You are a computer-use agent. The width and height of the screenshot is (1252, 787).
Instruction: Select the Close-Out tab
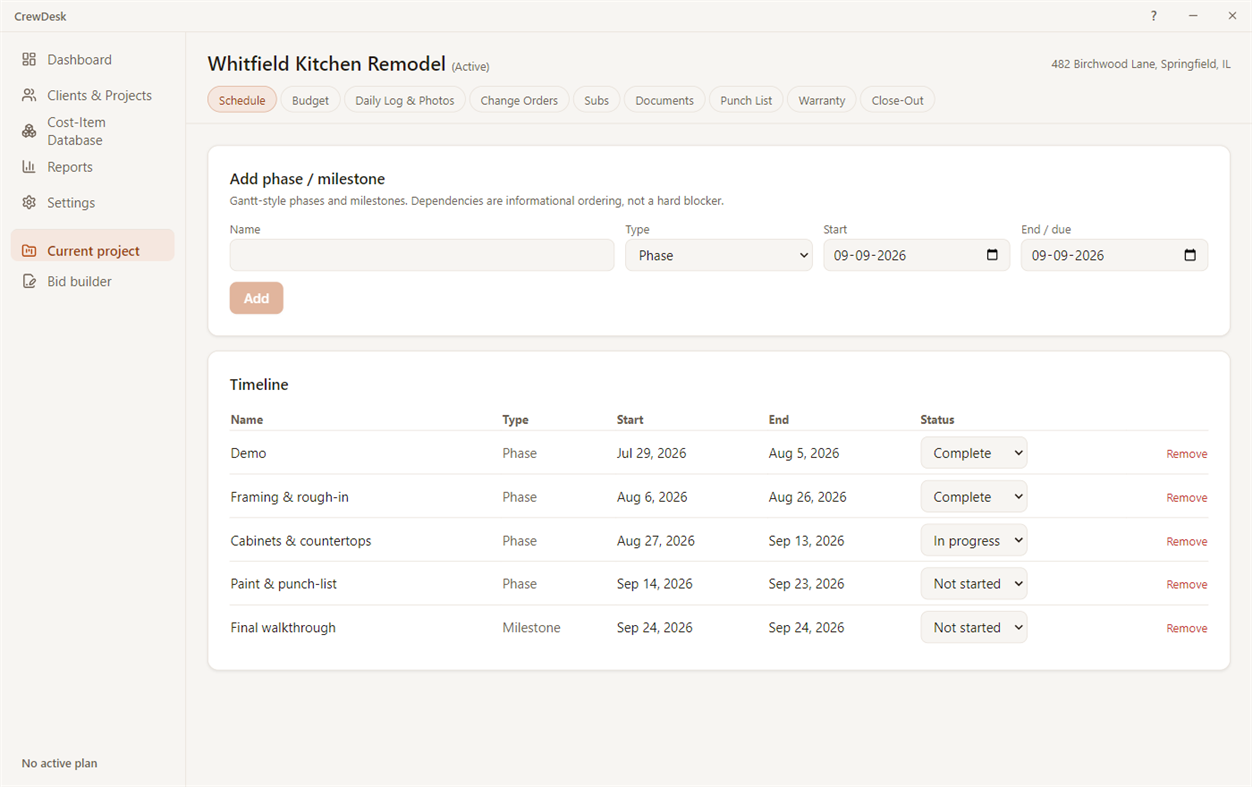898,100
